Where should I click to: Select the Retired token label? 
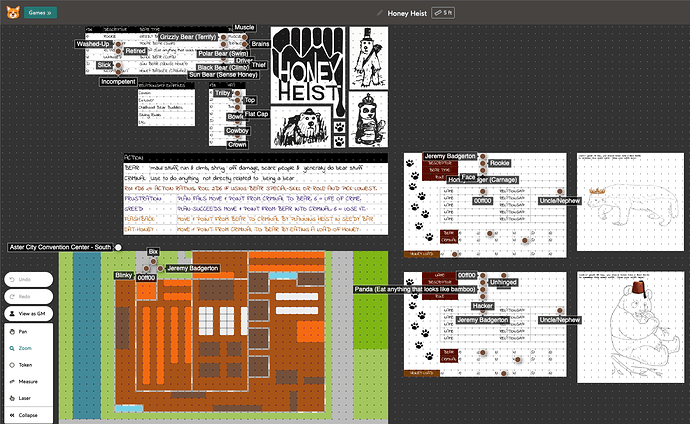coord(135,51)
